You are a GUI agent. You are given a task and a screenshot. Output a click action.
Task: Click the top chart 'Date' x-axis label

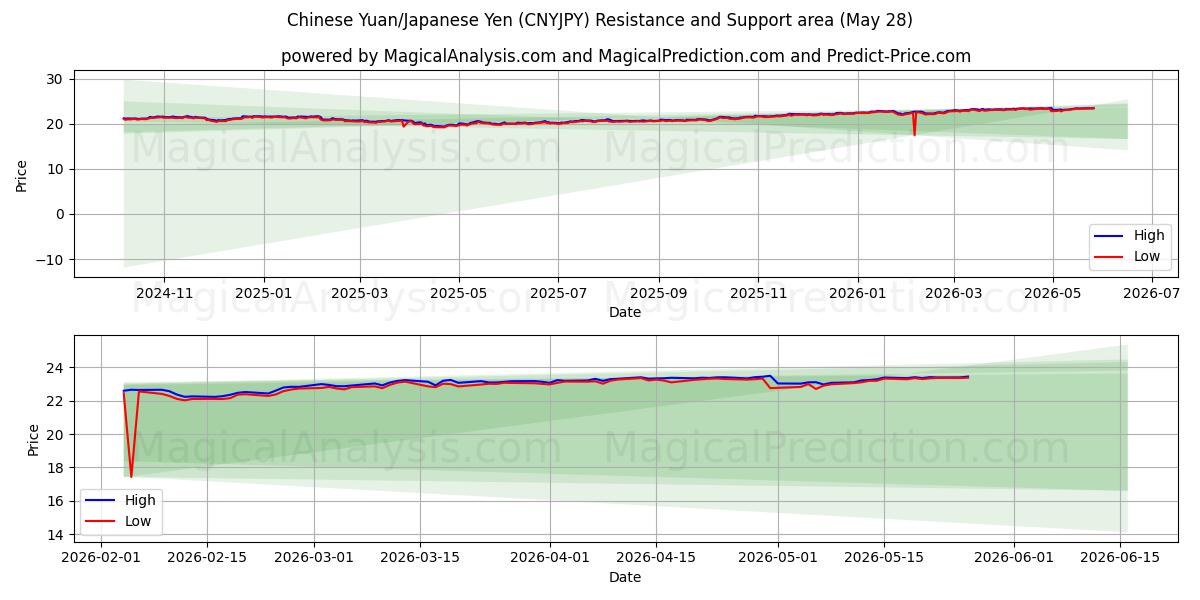click(x=625, y=312)
